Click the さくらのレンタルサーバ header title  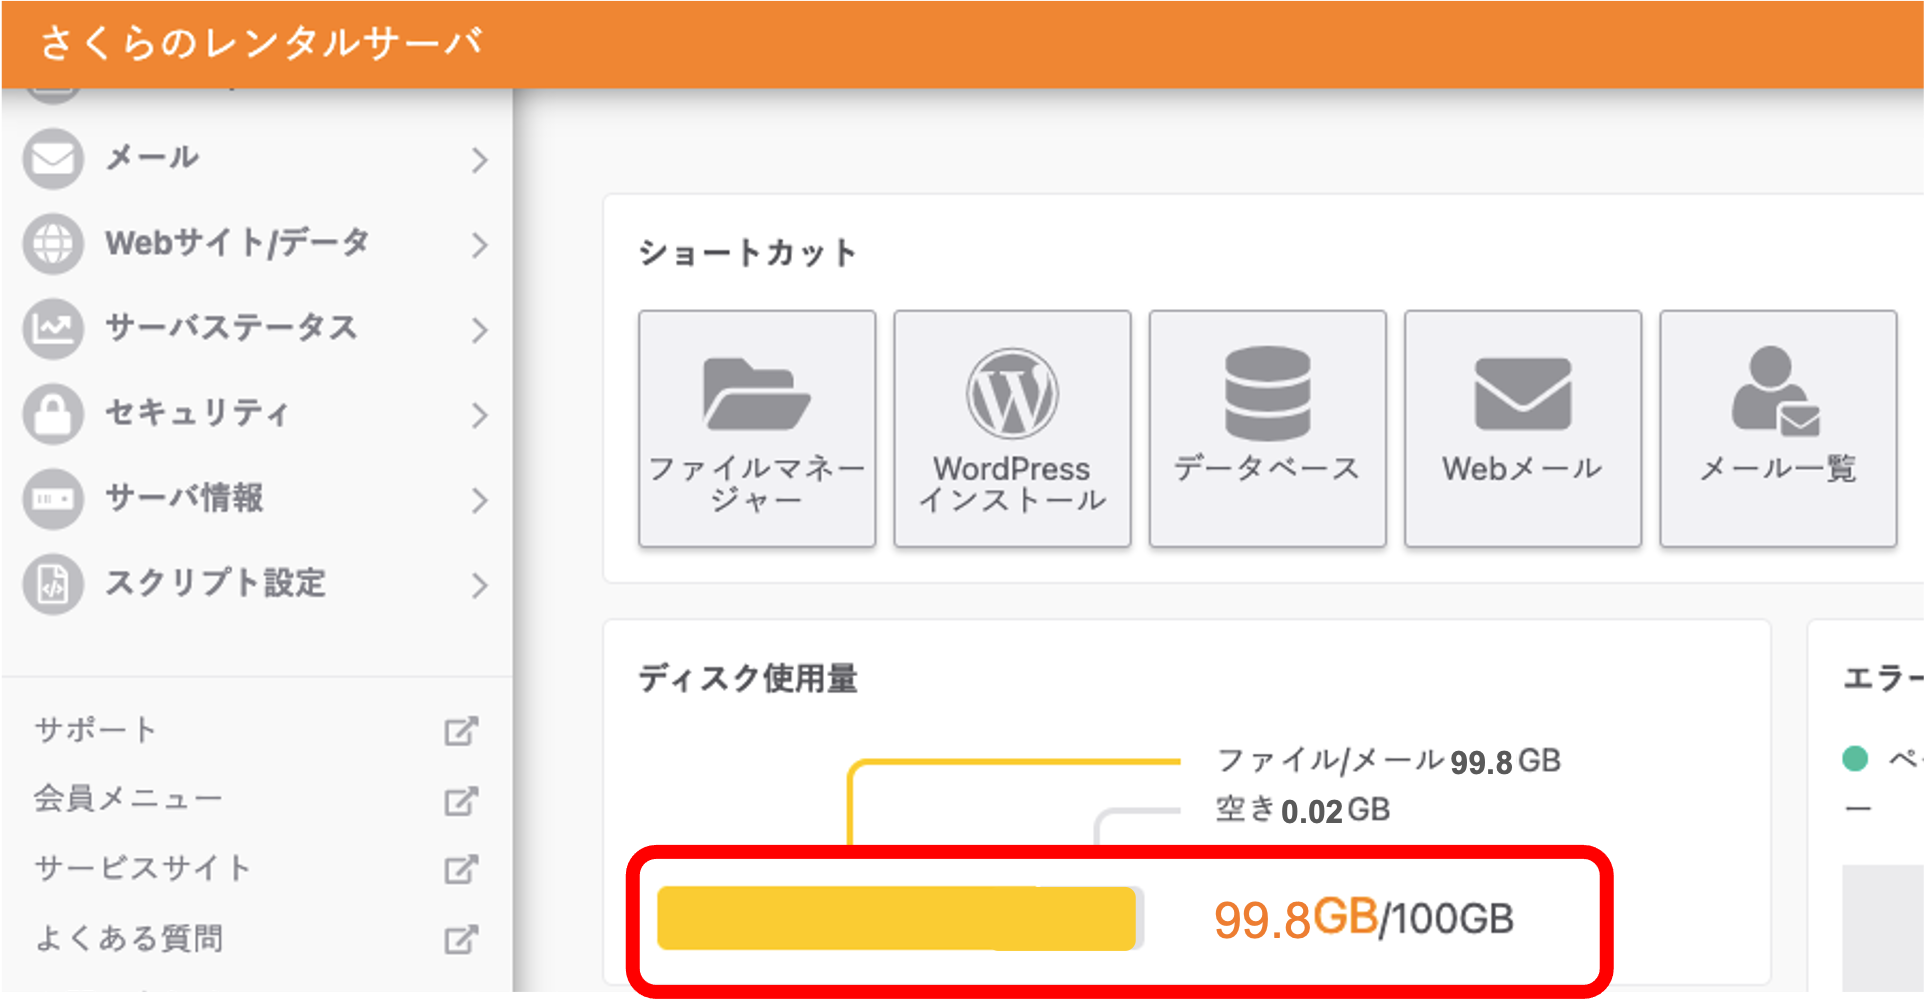click(262, 42)
